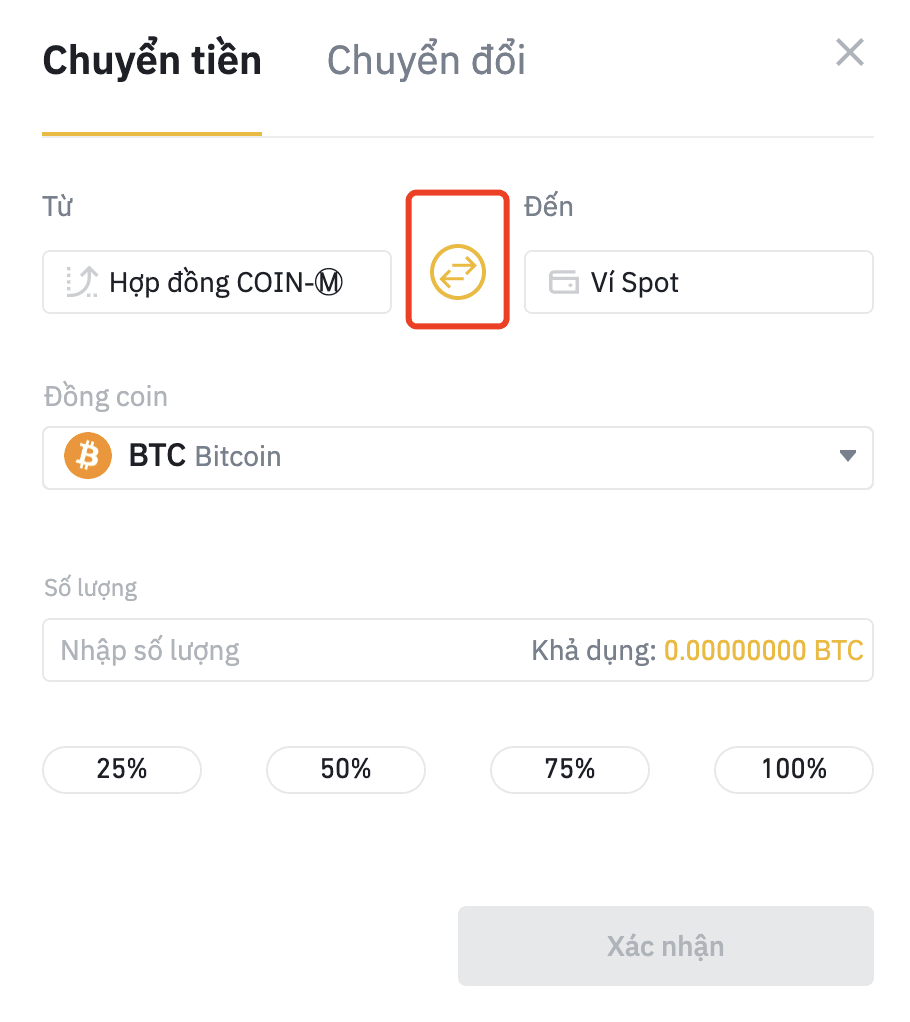Click the Xác nhận confirm button

[x=666, y=946]
